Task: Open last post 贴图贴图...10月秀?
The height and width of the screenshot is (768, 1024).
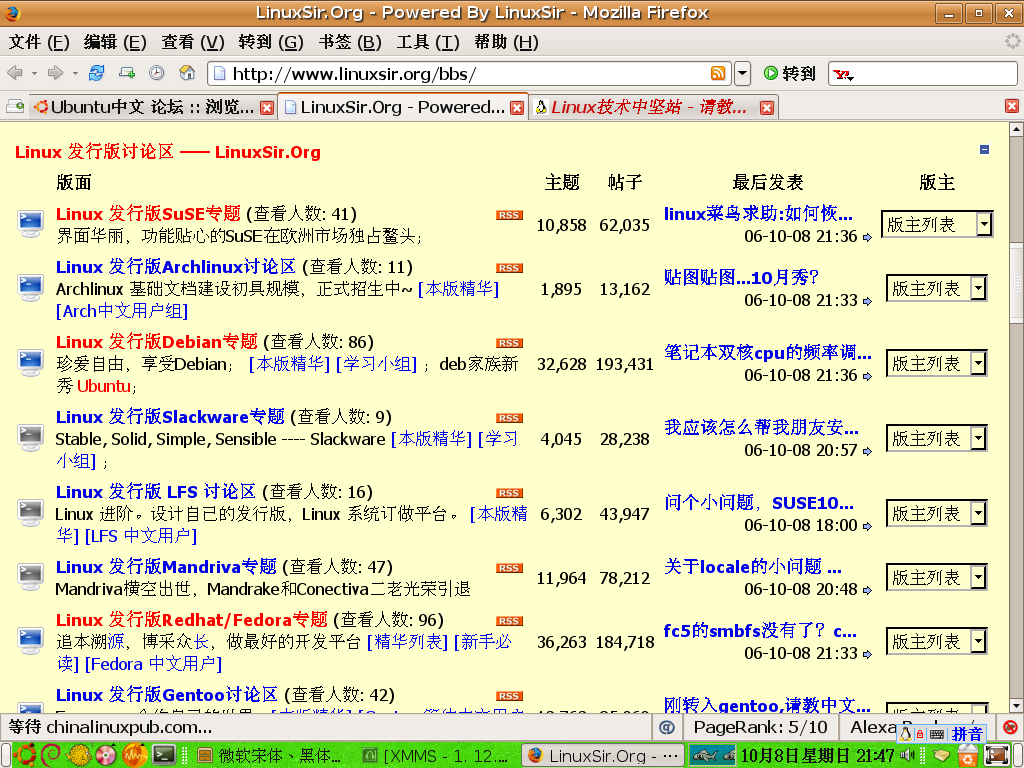Action: click(741, 278)
